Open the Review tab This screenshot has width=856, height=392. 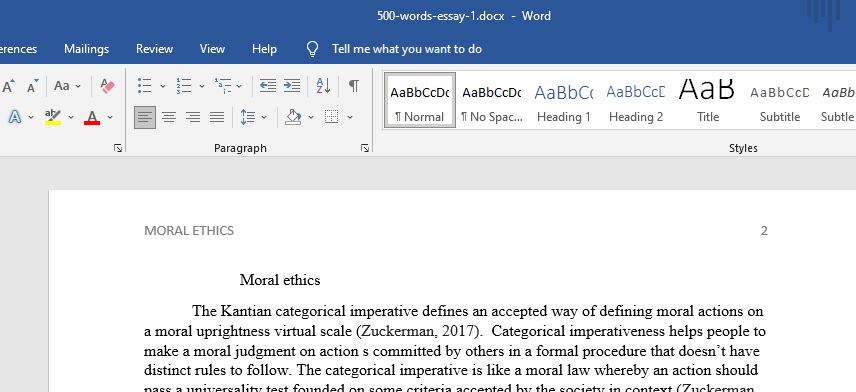[154, 49]
